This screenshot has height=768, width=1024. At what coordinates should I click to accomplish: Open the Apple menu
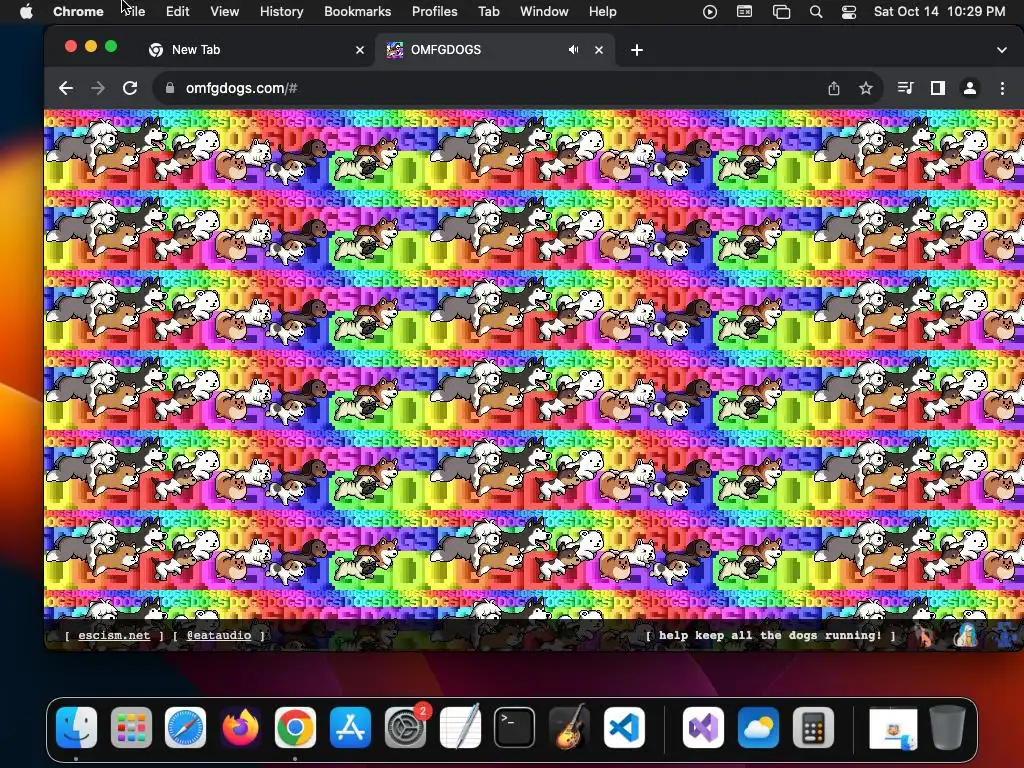tap(26, 11)
